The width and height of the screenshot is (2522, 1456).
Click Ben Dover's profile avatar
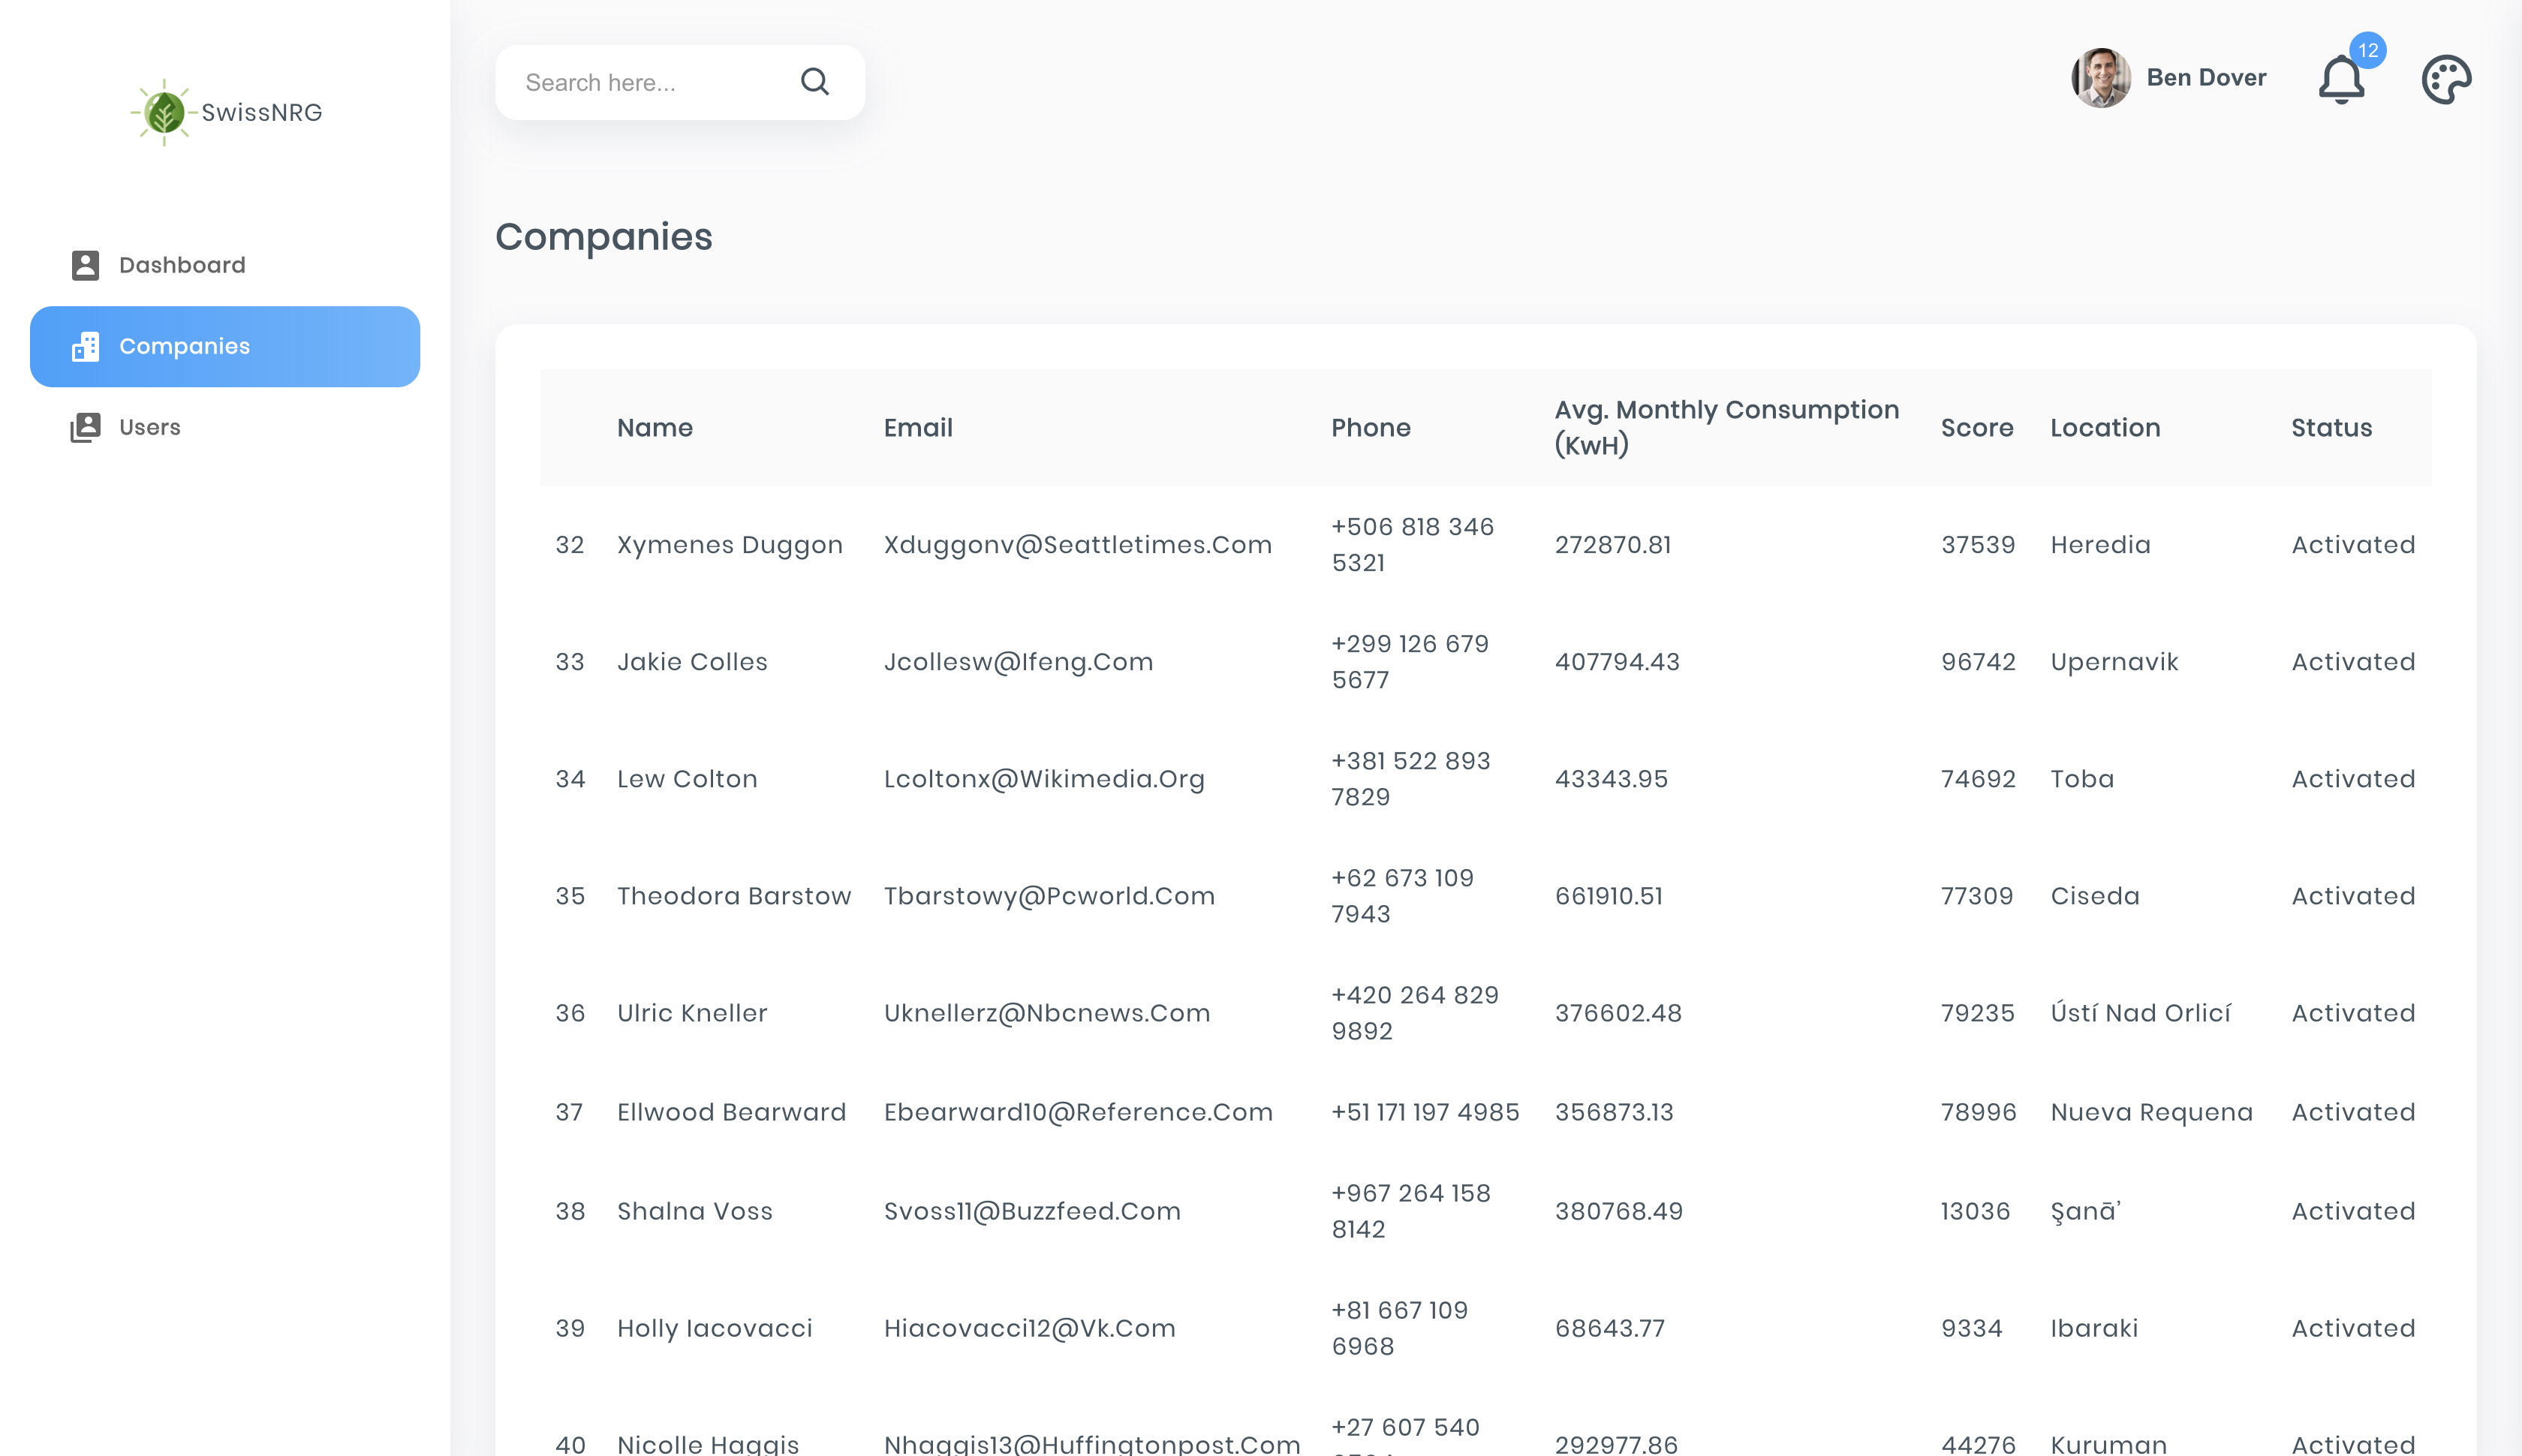coord(2100,78)
